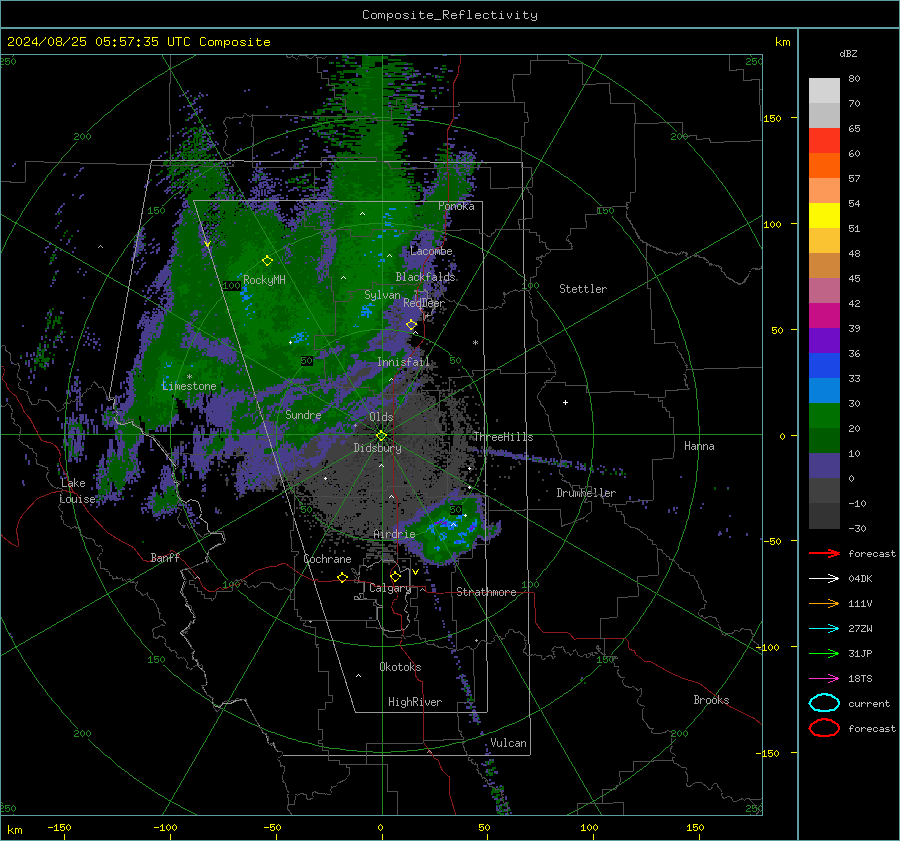Viewport: 900px width, 841px height.
Task: Select the 36 dBZ purple swatch
Action: coord(824,341)
